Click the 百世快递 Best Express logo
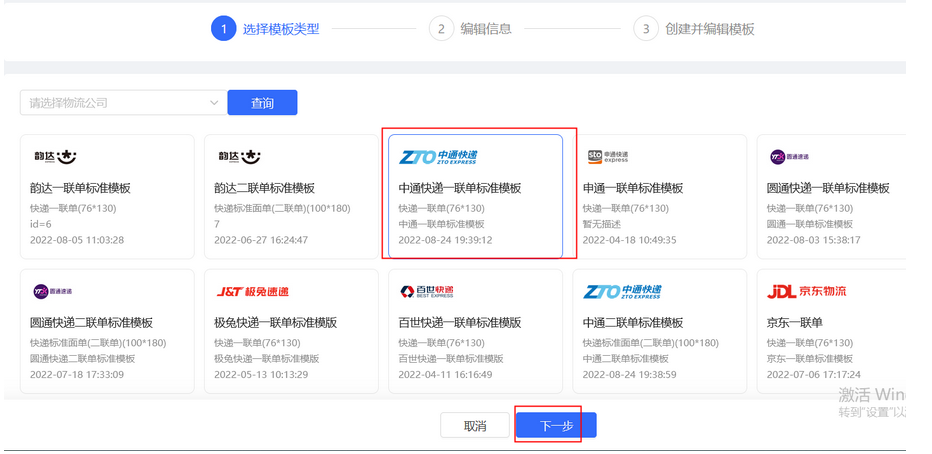Viewport: 932px width, 454px height. (427, 292)
